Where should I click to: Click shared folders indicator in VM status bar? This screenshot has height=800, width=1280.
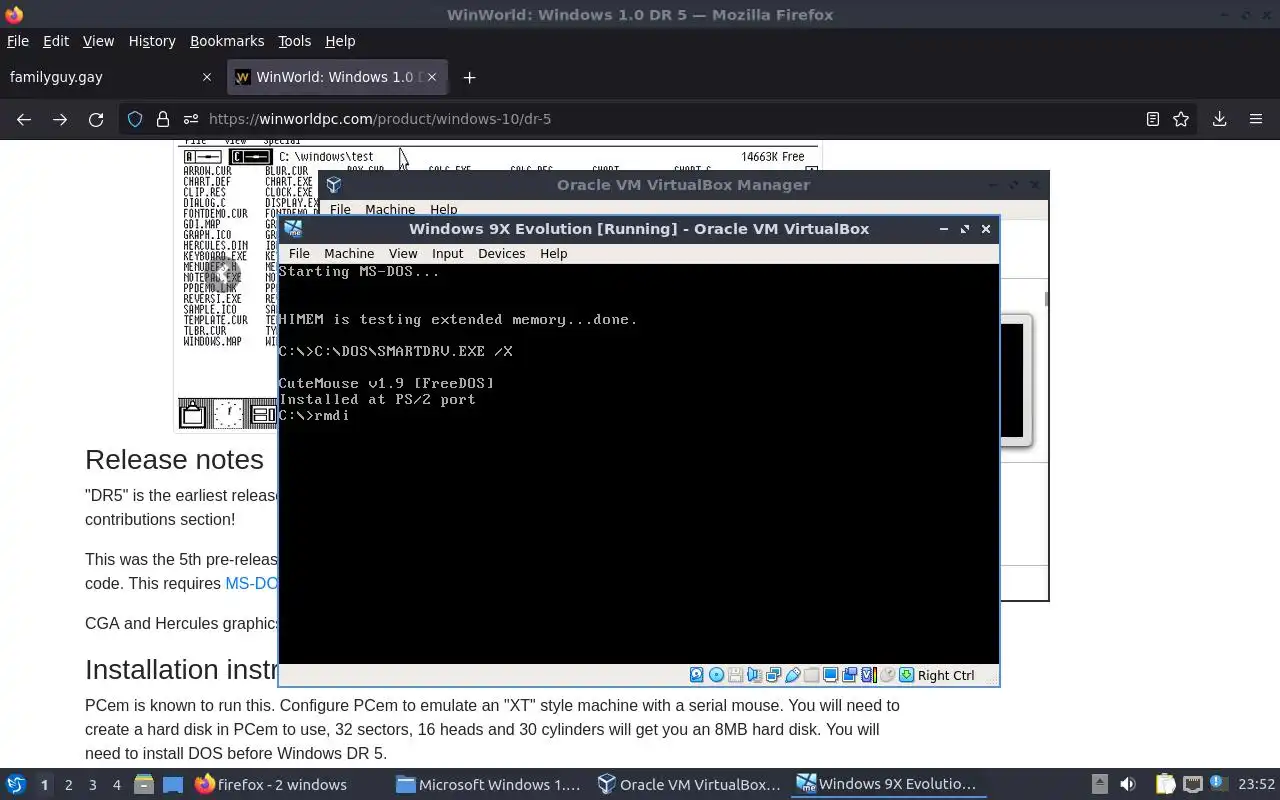coord(811,675)
